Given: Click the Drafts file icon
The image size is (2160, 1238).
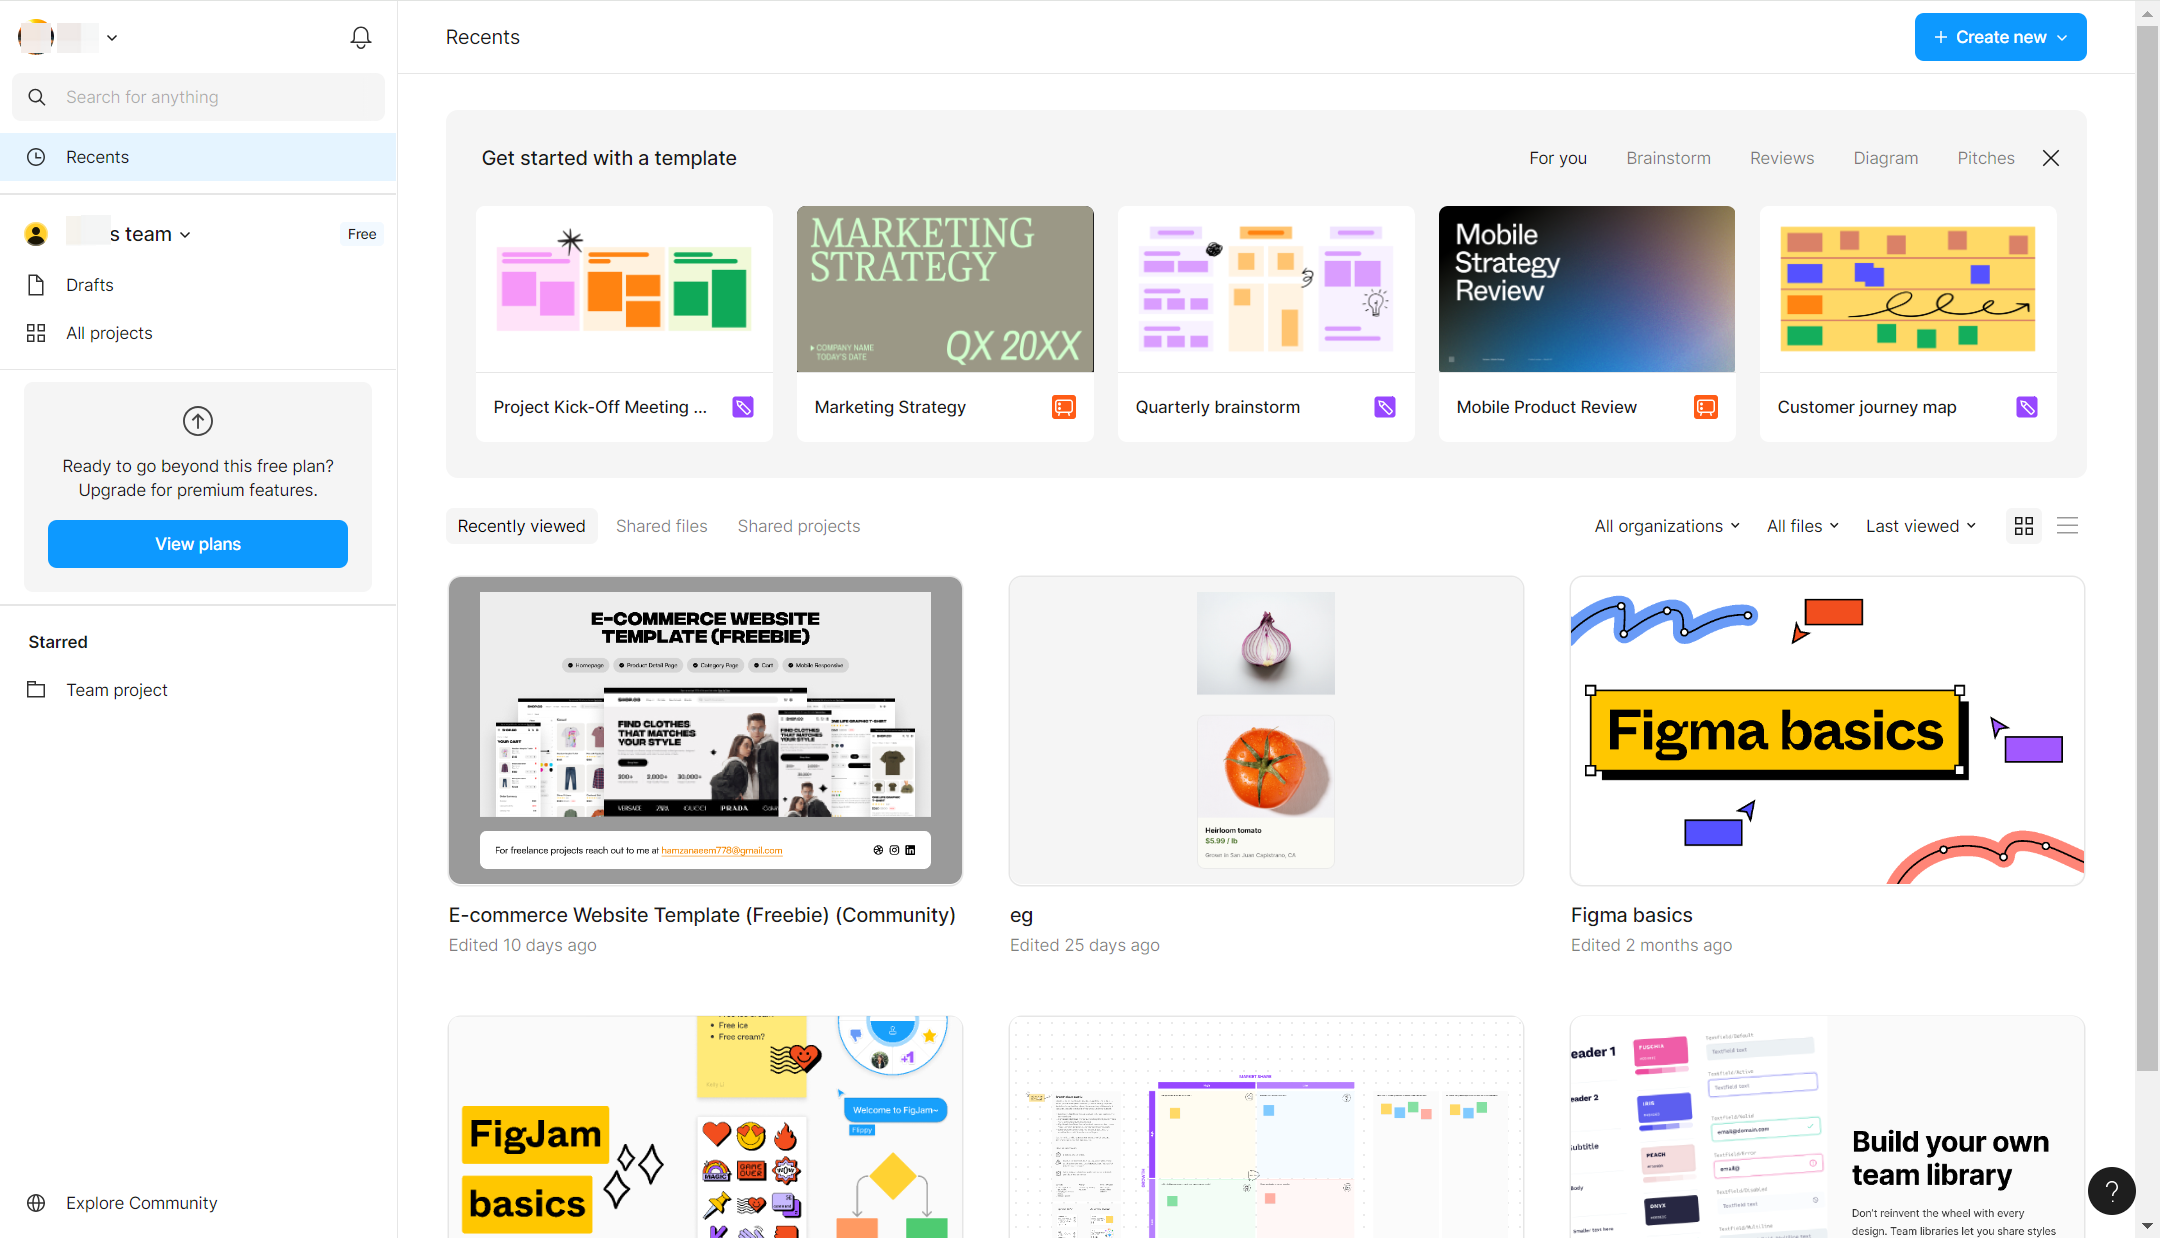Looking at the screenshot, I should pos(36,285).
